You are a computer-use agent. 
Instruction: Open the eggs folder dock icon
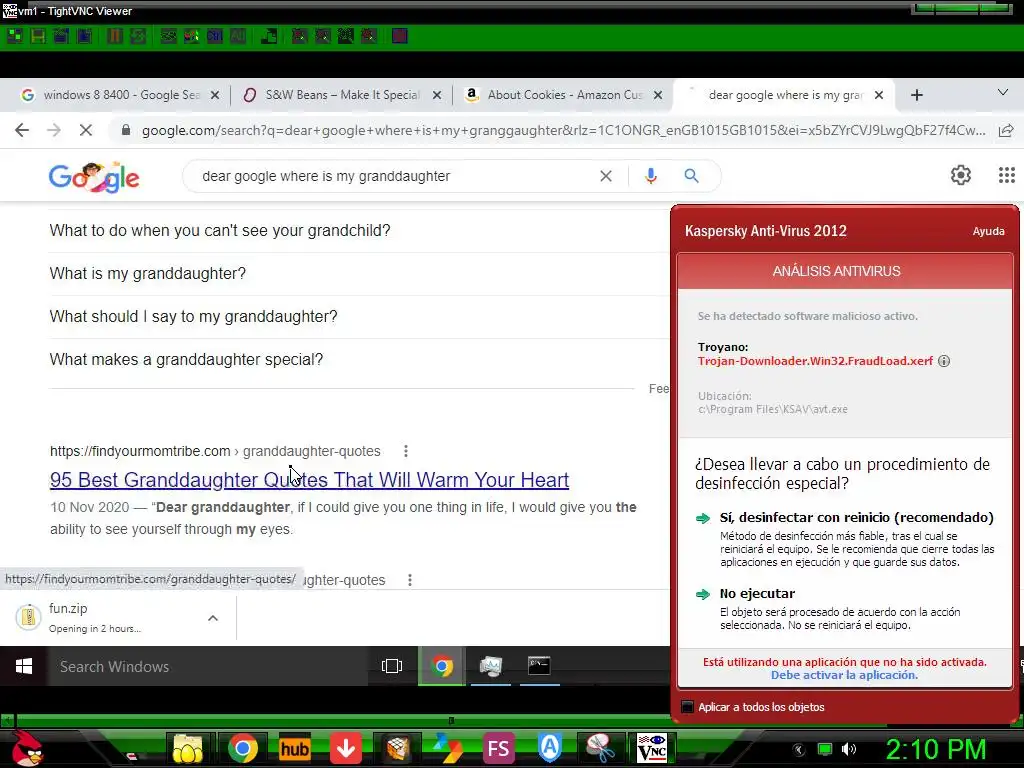point(187,748)
